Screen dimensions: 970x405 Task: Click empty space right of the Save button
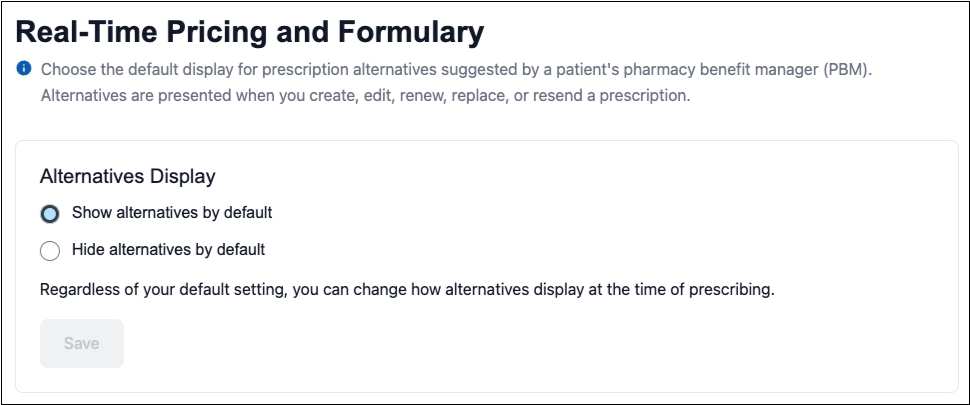pos(400,344)
